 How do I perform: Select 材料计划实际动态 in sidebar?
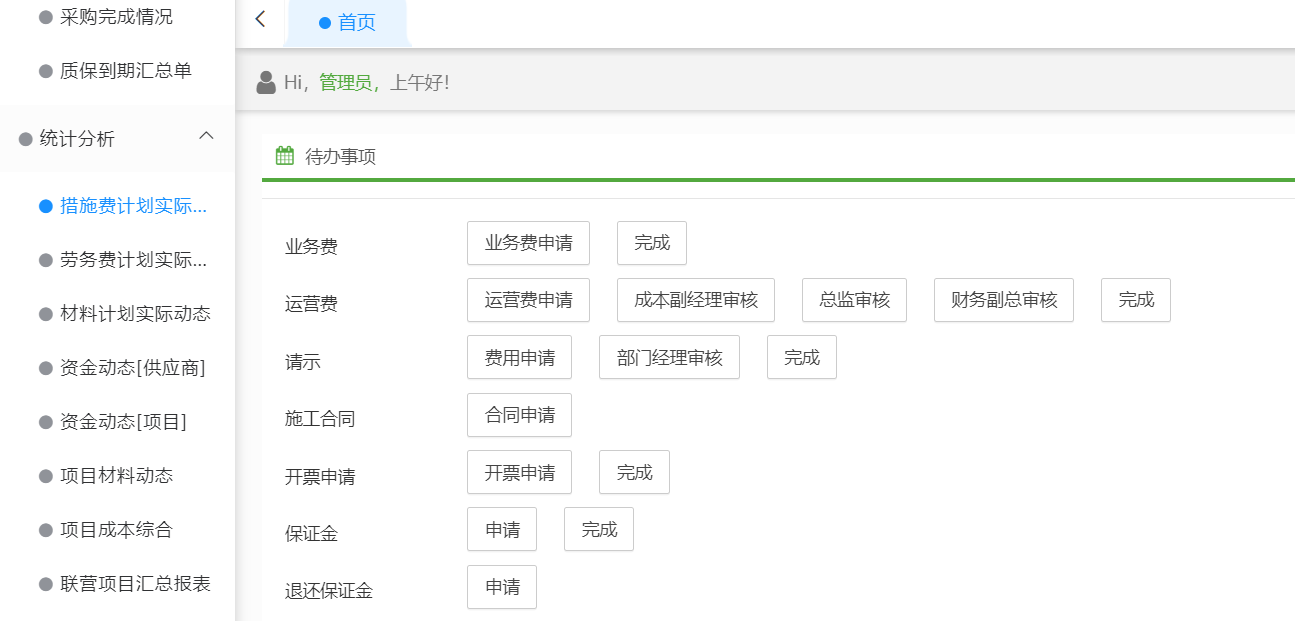tap(135, 314)
